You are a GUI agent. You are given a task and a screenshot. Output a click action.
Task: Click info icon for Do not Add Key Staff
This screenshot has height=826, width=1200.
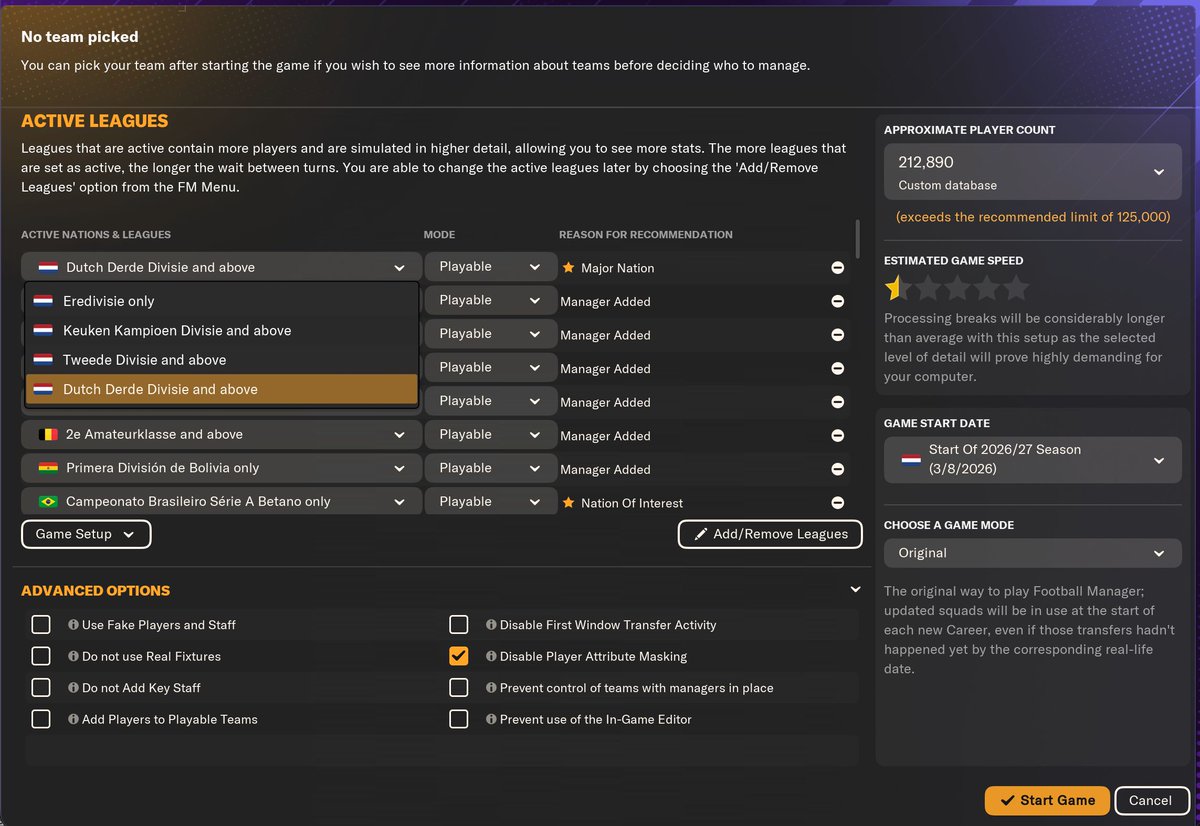point(73,688)
